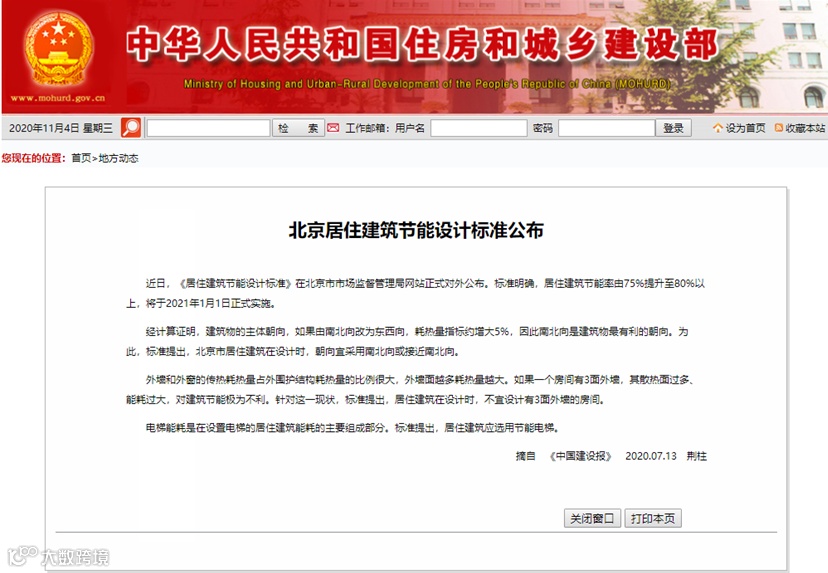Click the paragraph beginning 电梯能耗是

click(x=352, y=428)
